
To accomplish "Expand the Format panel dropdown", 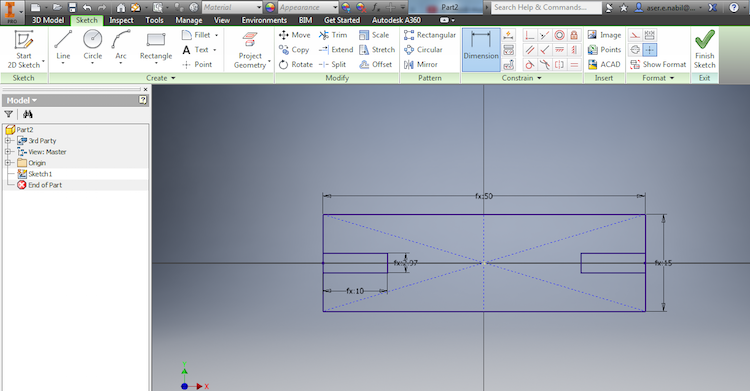I will click(x=658, y=78).
